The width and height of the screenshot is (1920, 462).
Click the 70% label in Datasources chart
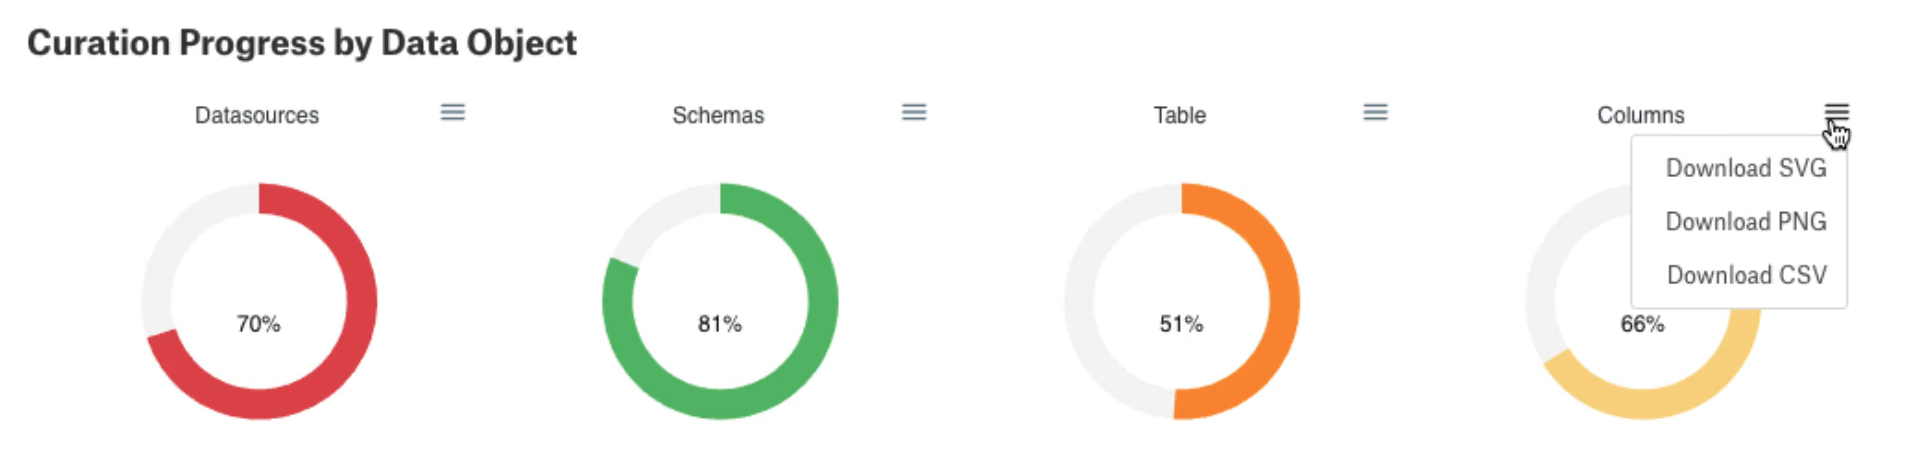(258, 324)
